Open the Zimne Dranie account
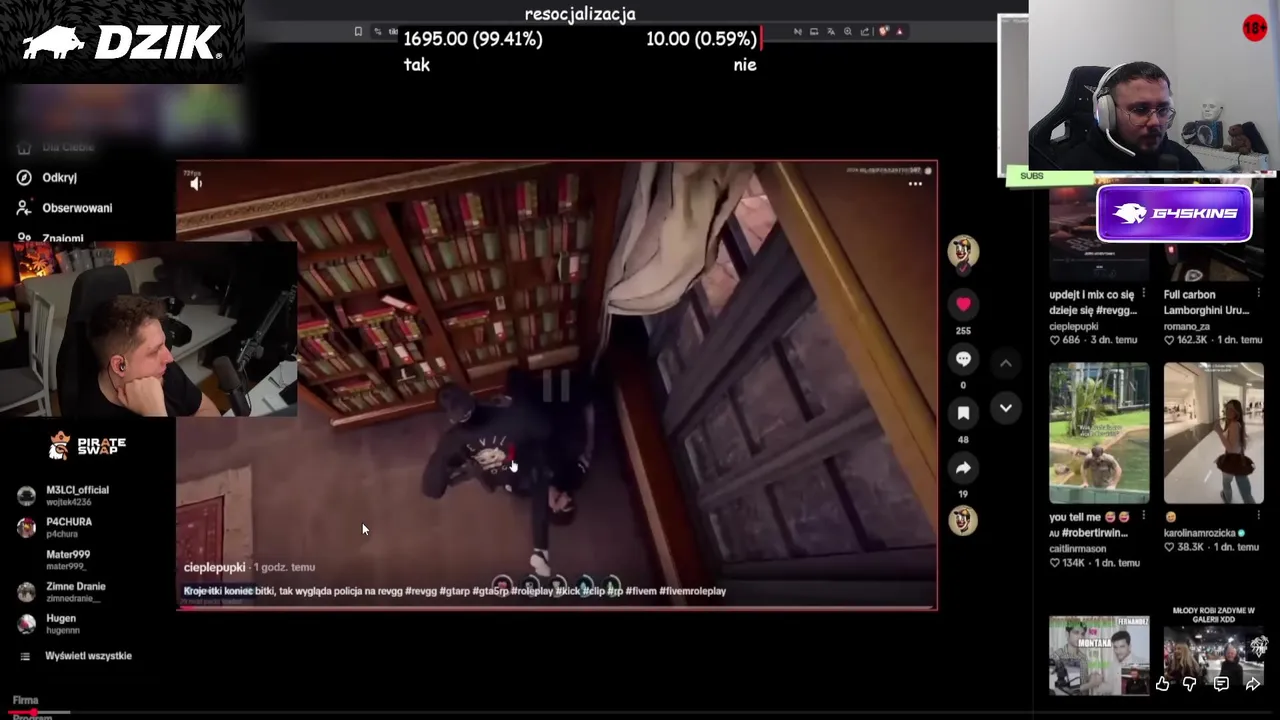This screenshot has height=720, width=1280. tap(75, 591)
